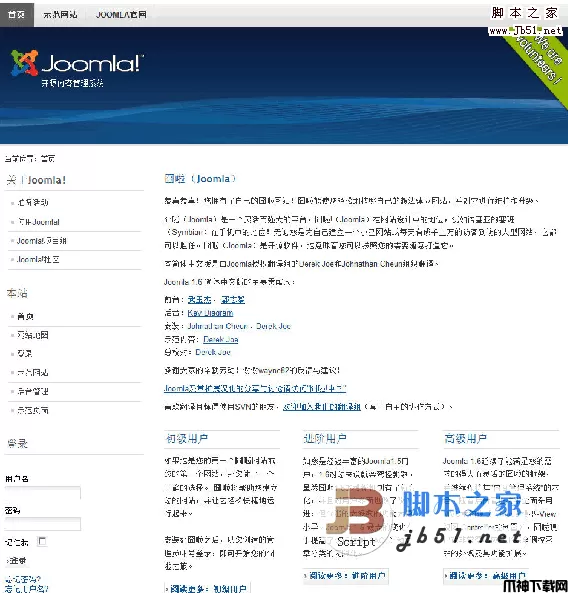Follow the 忘记密码? link
Image resolution: width=568 pixels, height=593 pixels.
point(23,579)
